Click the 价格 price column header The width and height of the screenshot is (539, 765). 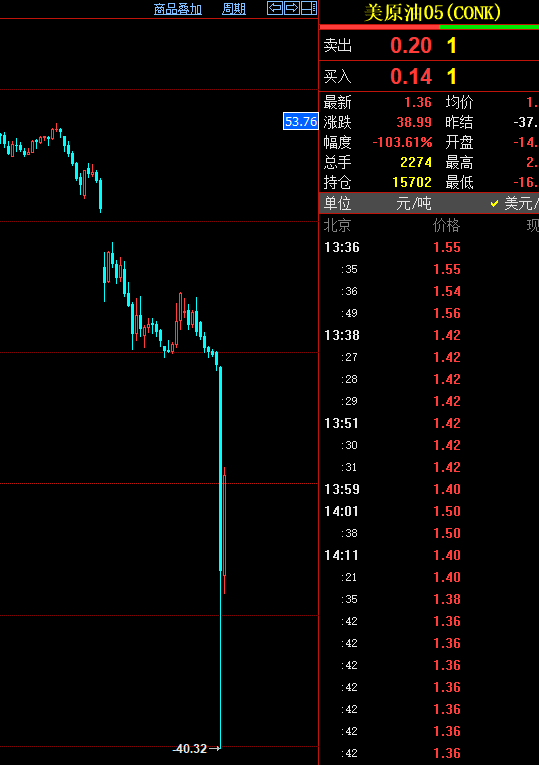click(446, 225)
